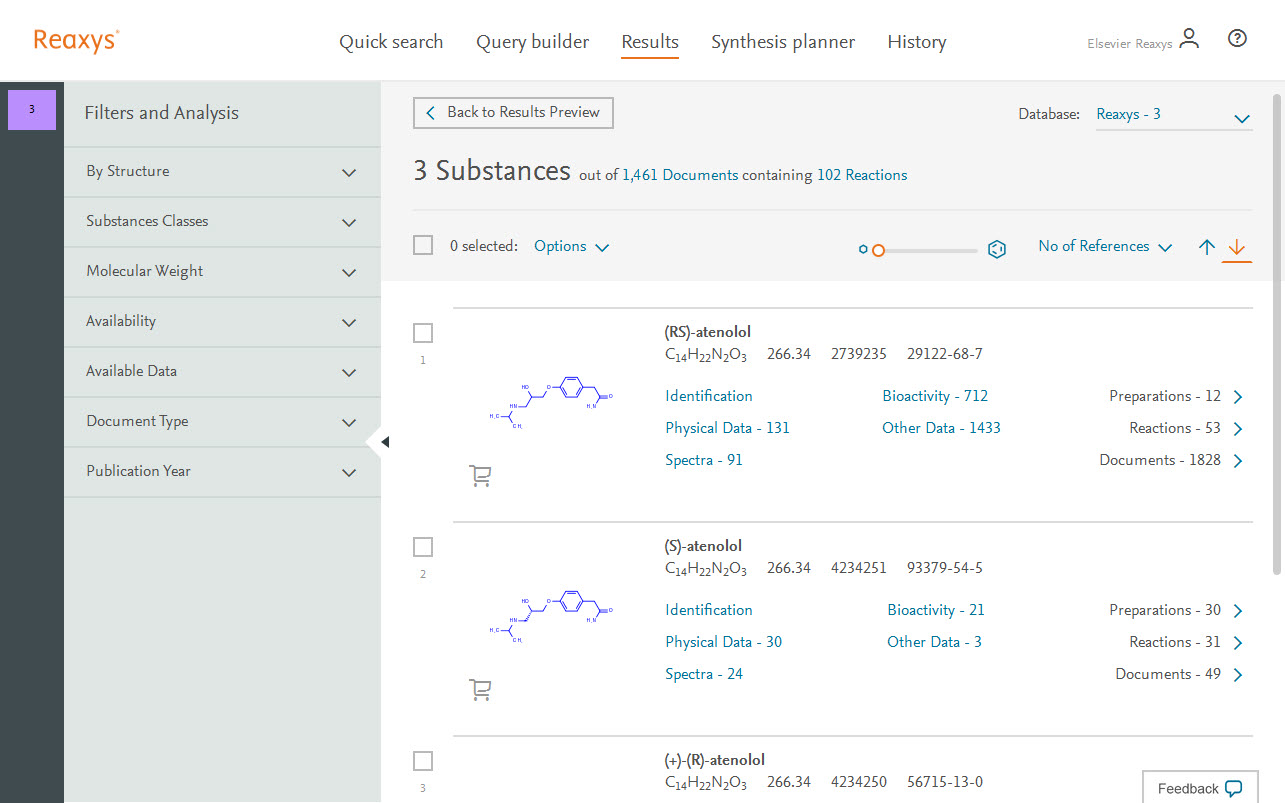This screenshot has width=1285, height=803.
Task: Sort results in ascending order arrow
Action: [1207, 247]
